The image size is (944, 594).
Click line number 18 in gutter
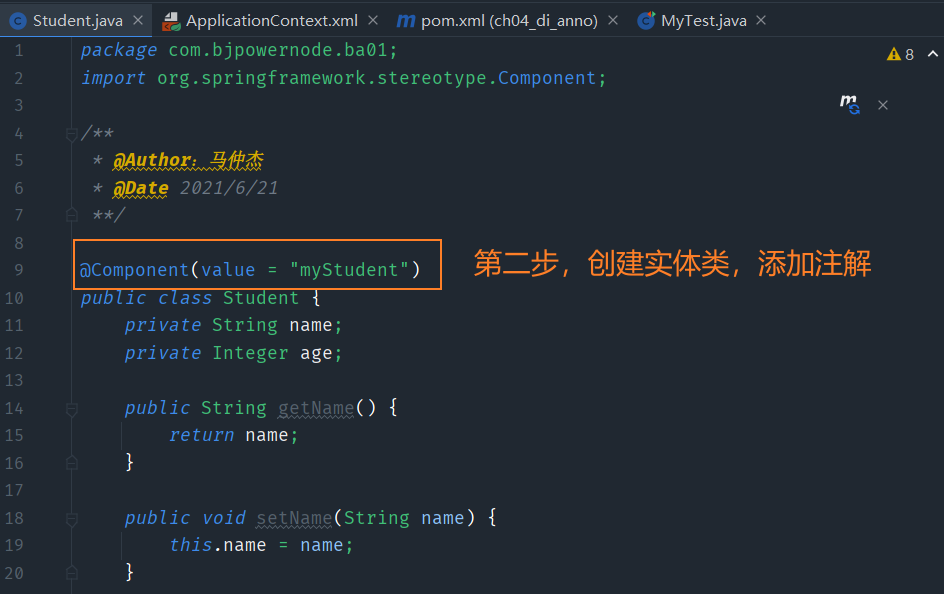click(x=14, y=518)
